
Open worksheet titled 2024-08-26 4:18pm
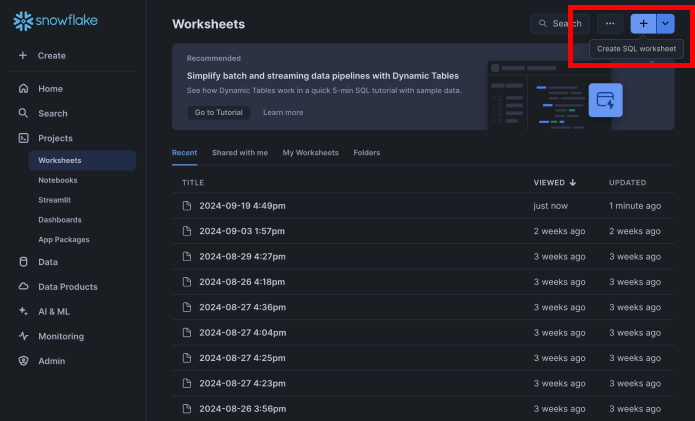pyautogui.click(x=242, y=281)
